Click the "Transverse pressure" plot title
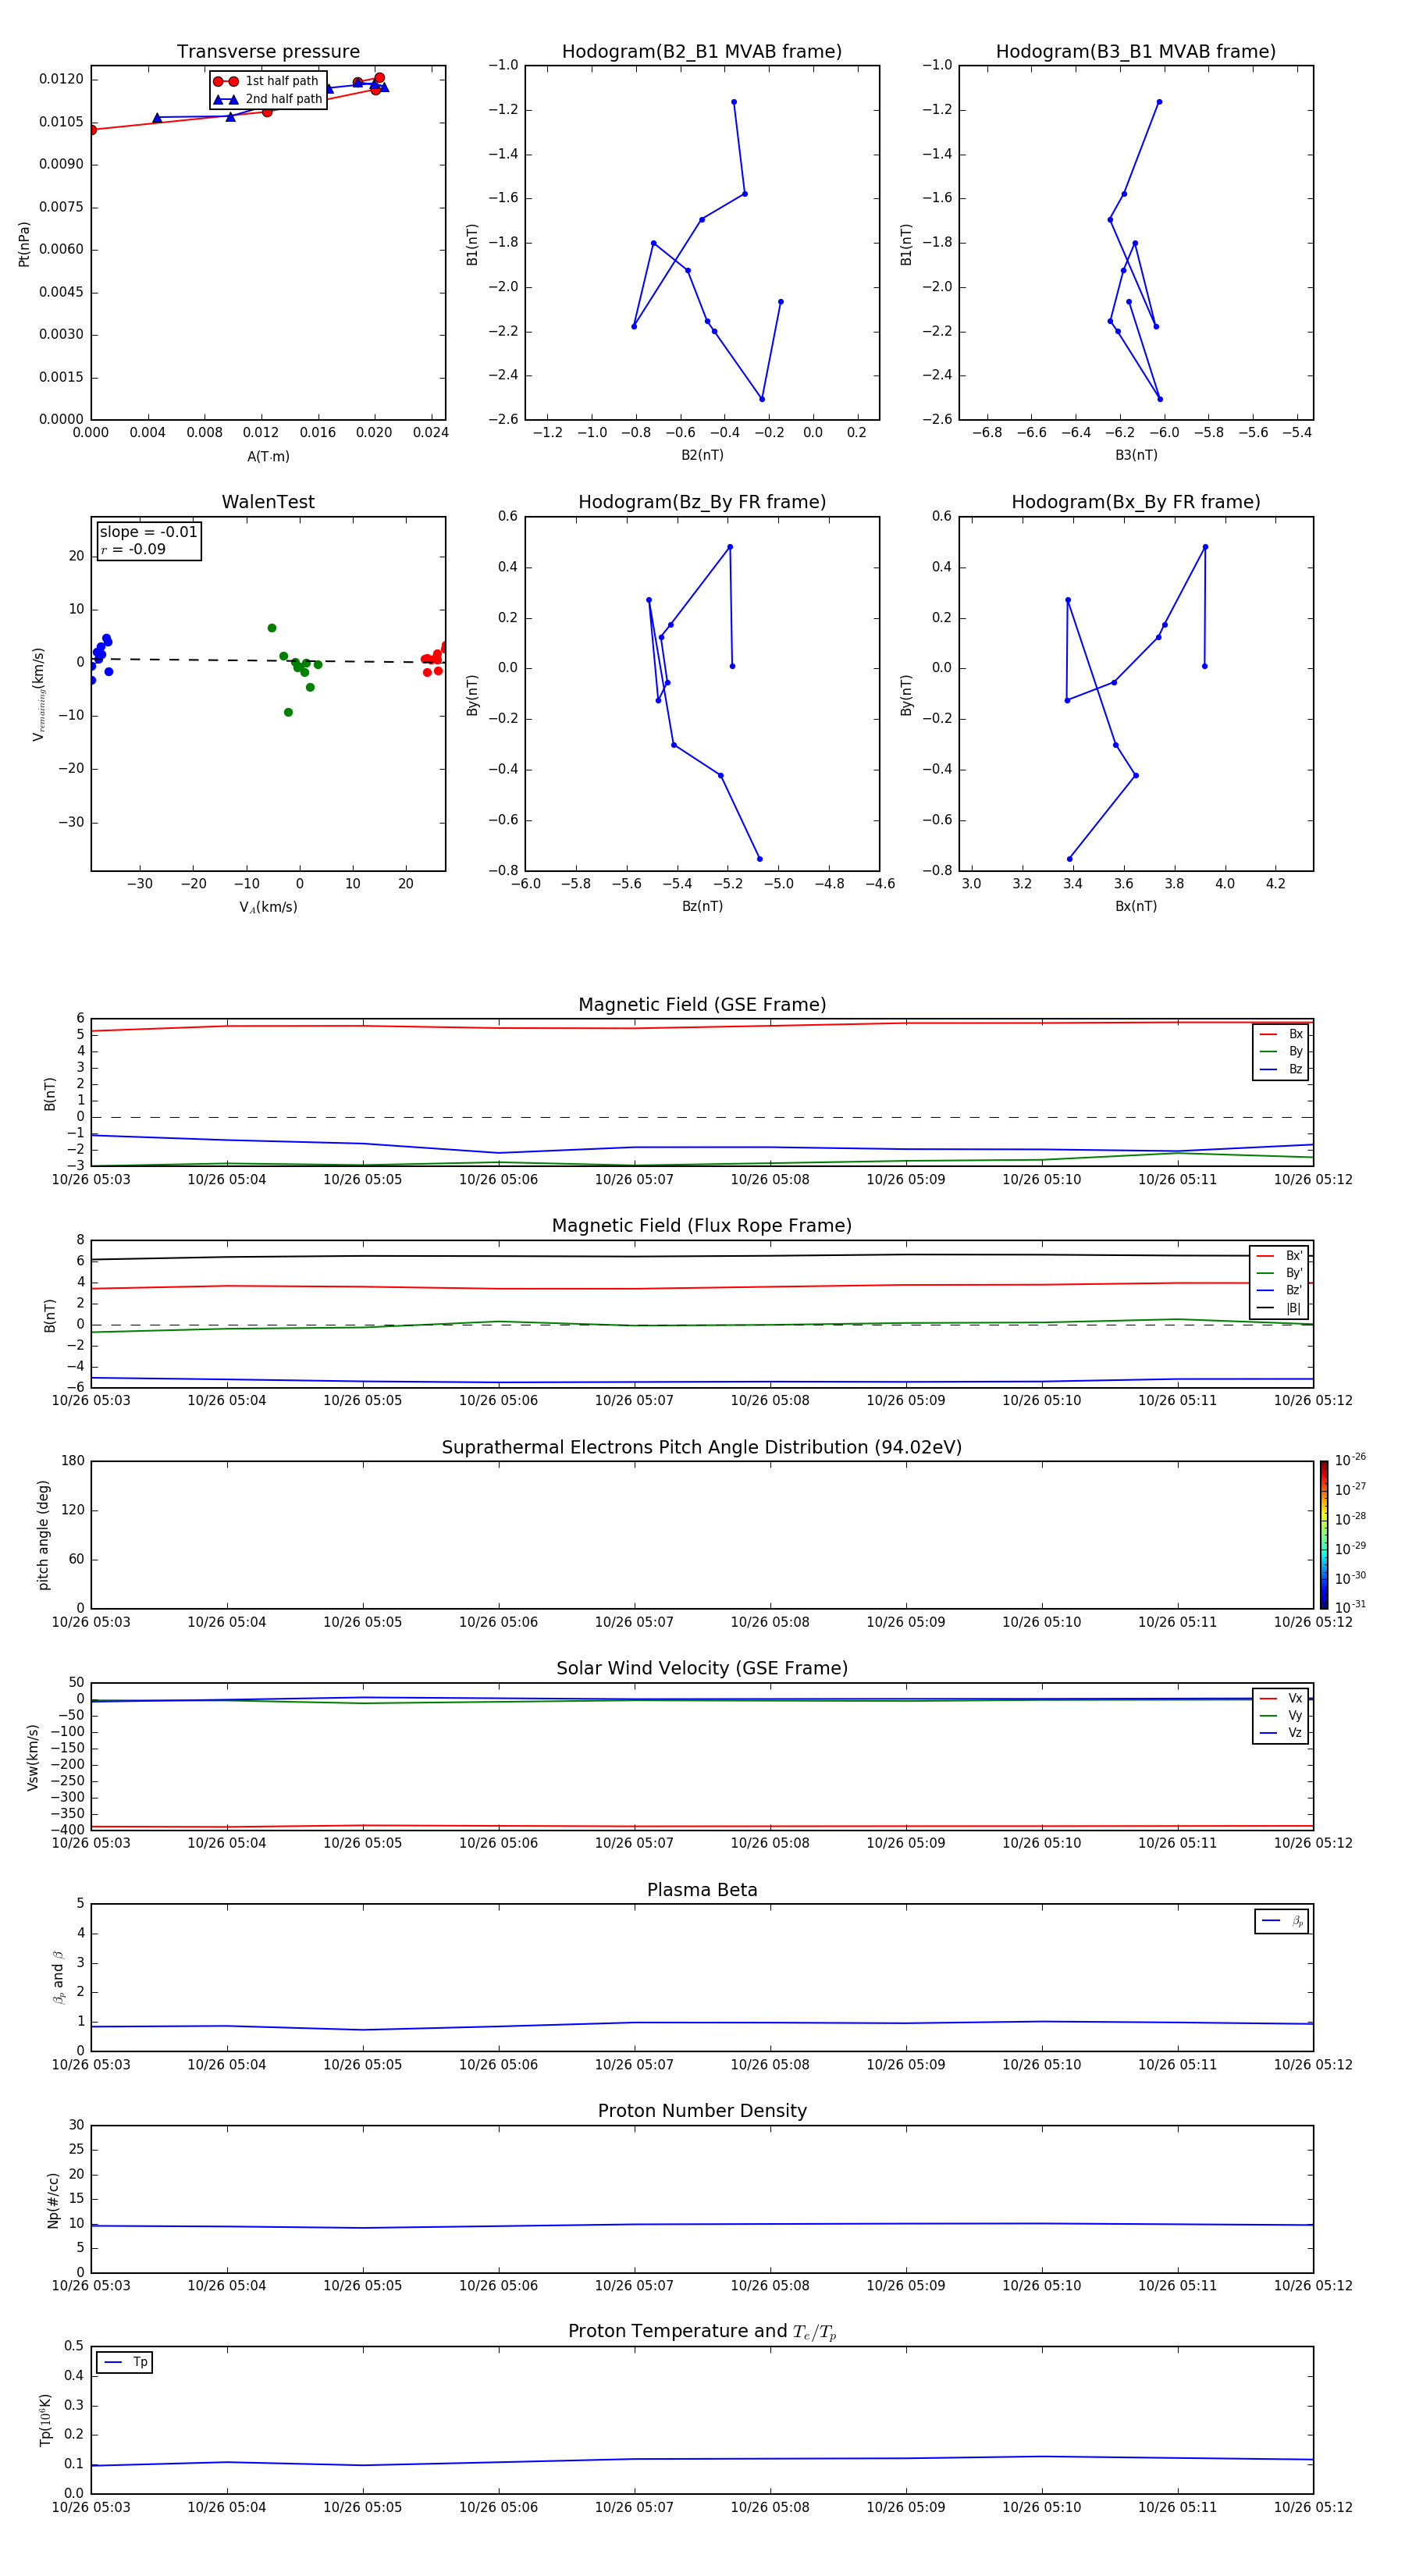Image resolution: width=1405 pixels, height=2576 pixels. 268,52
